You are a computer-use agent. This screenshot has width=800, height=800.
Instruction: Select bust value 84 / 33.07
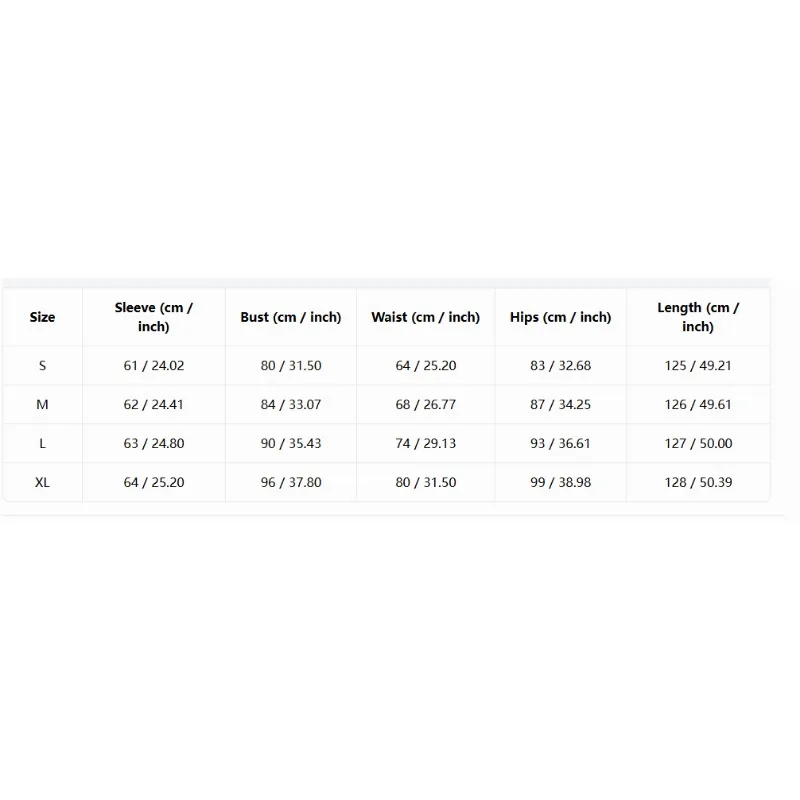tap(291, 405)
